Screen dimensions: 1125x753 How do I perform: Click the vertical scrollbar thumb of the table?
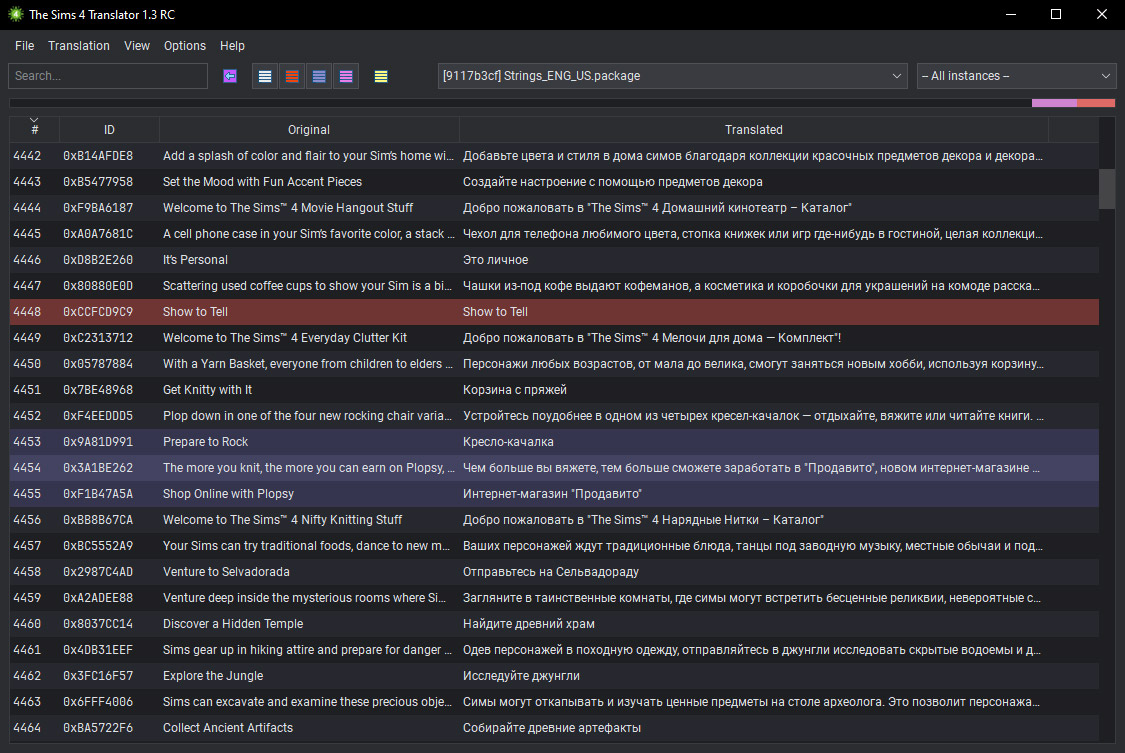click(1107, 189)
